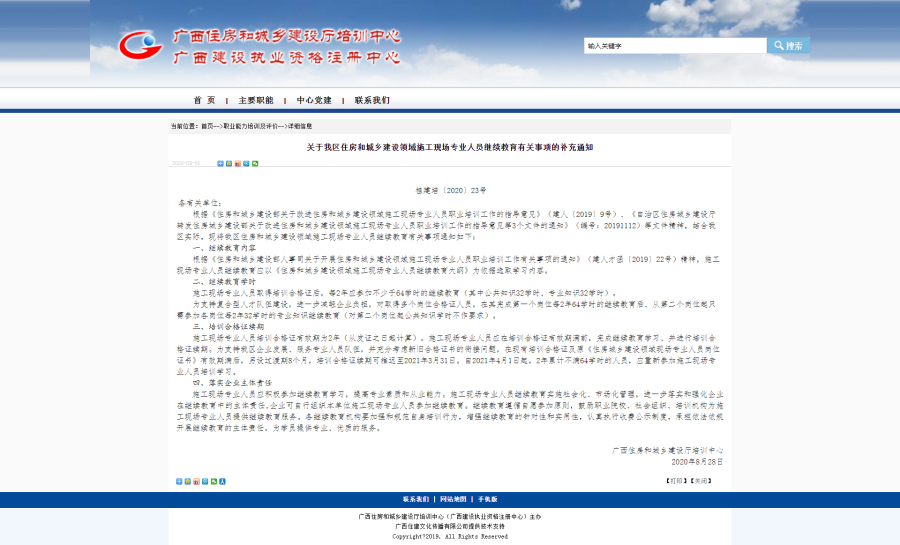Click the salutation 各有关单位：
This screenshot has width=900, height=545.
tap(199, 203)
